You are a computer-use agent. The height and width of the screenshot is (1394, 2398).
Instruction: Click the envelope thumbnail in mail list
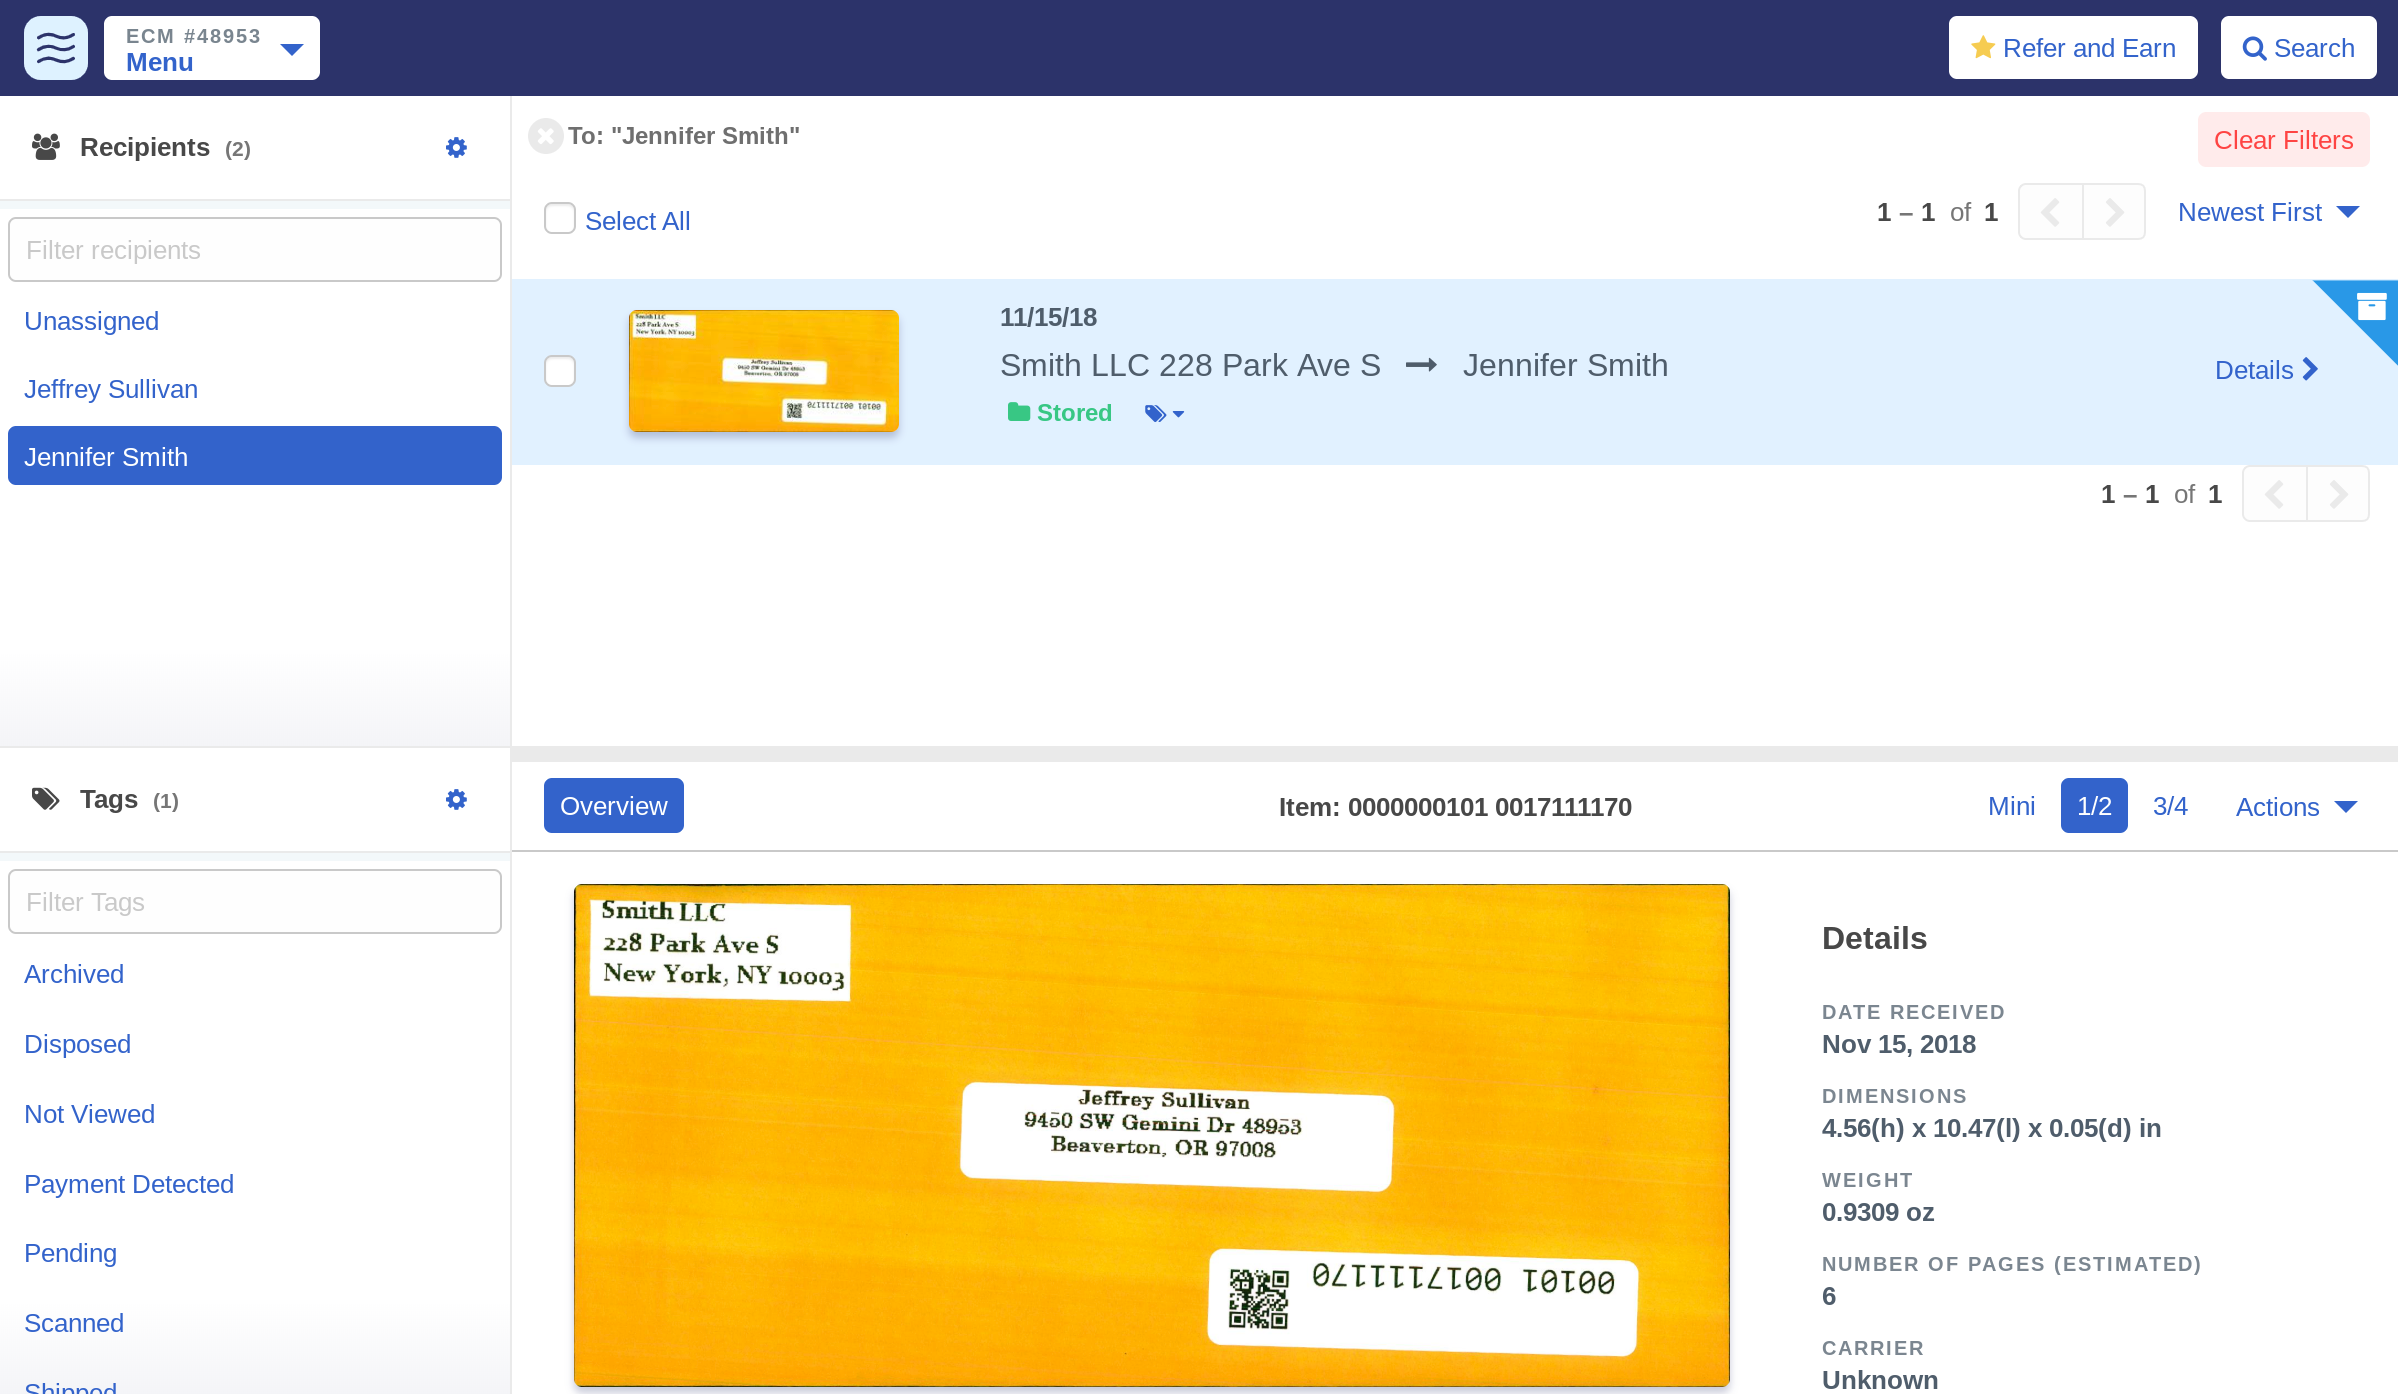point(764,371)
